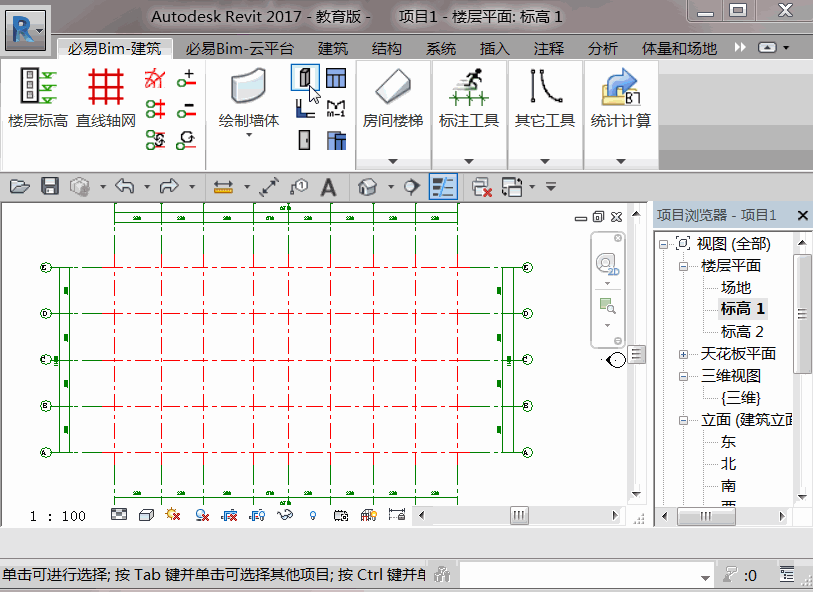Click the Open folder icon in quick toolbar
This screenshot has width=813, height=592.
pyautogui.click(x=20, y=186)
